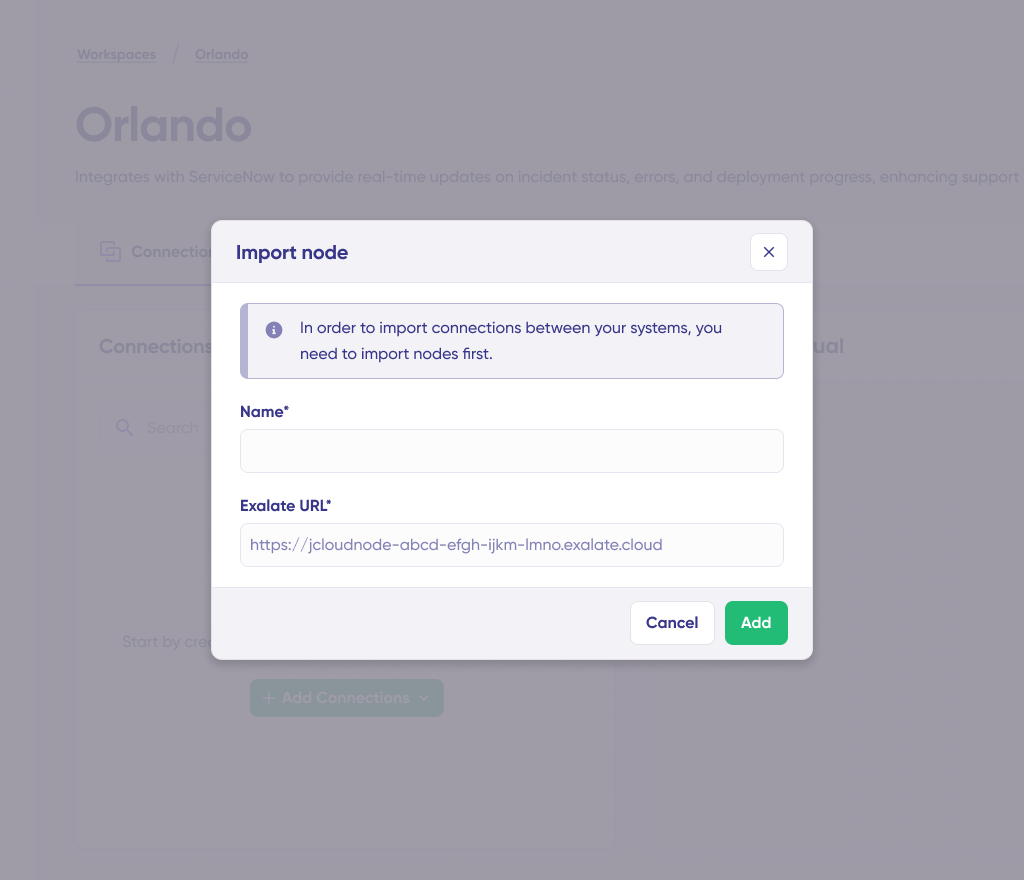Select the Import node dialog title
This screenshot has width=1024, height=880.
click(x=292, y=252)
